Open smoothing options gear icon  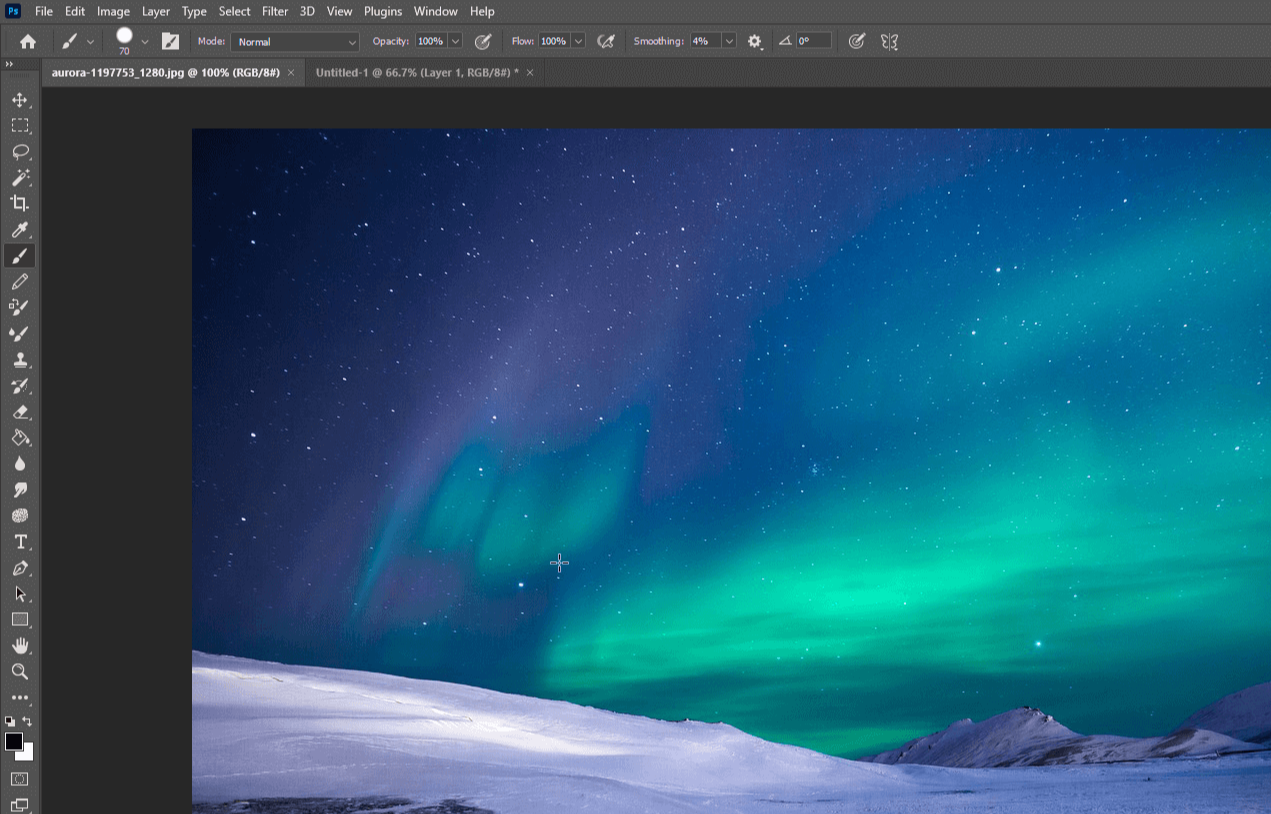[755, 42]
